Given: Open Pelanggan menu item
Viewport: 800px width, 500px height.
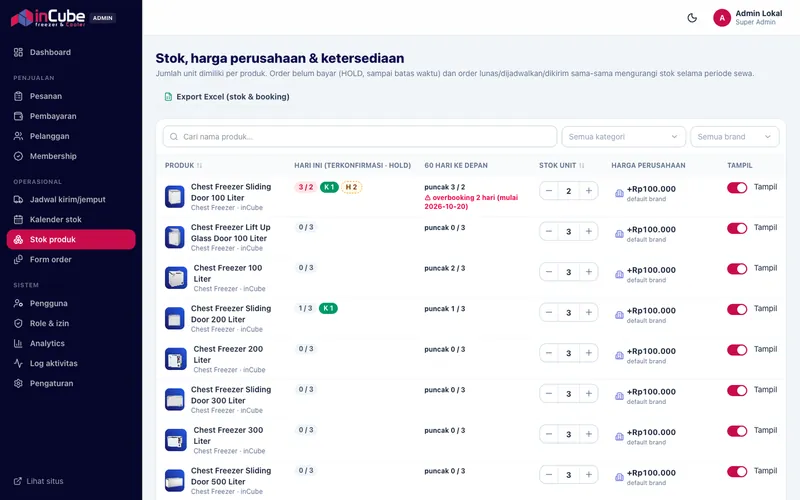Looking at the screenshot, I should coord(71,136).
